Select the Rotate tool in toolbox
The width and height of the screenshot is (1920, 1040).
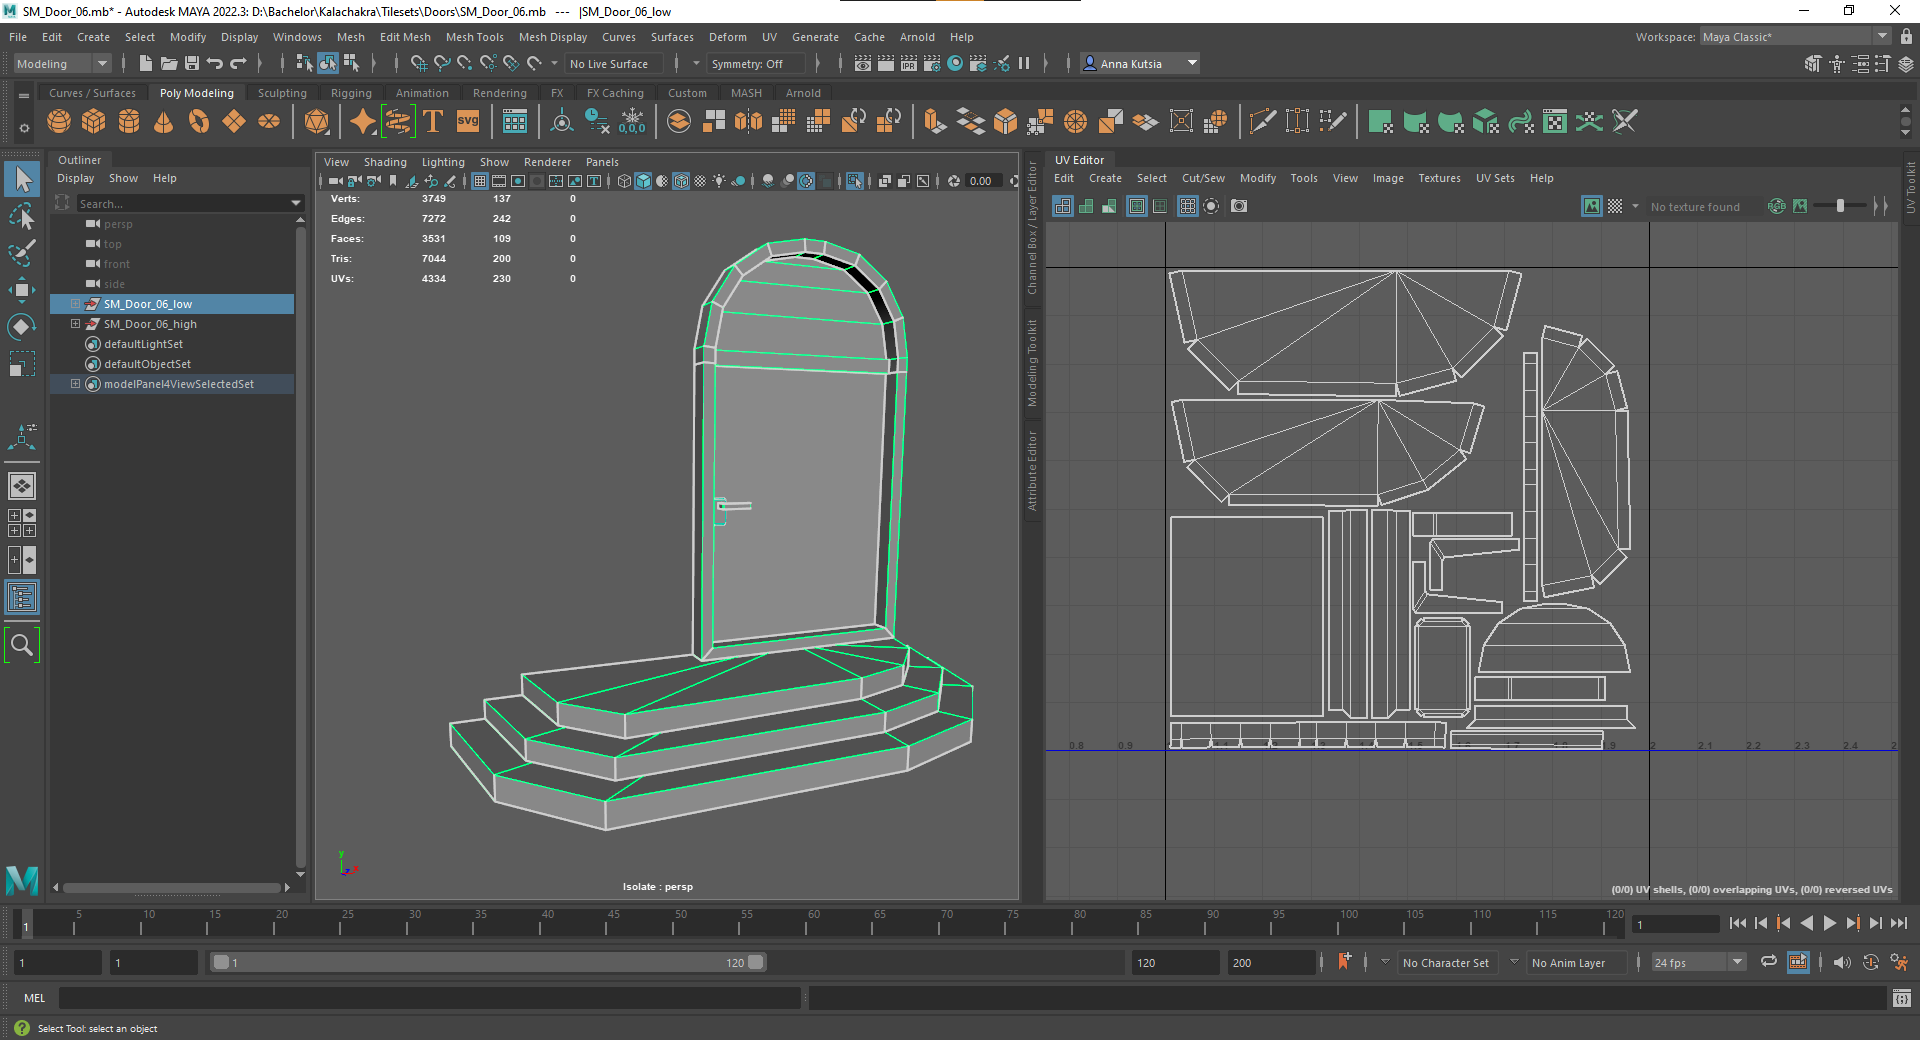pos(22,327)
